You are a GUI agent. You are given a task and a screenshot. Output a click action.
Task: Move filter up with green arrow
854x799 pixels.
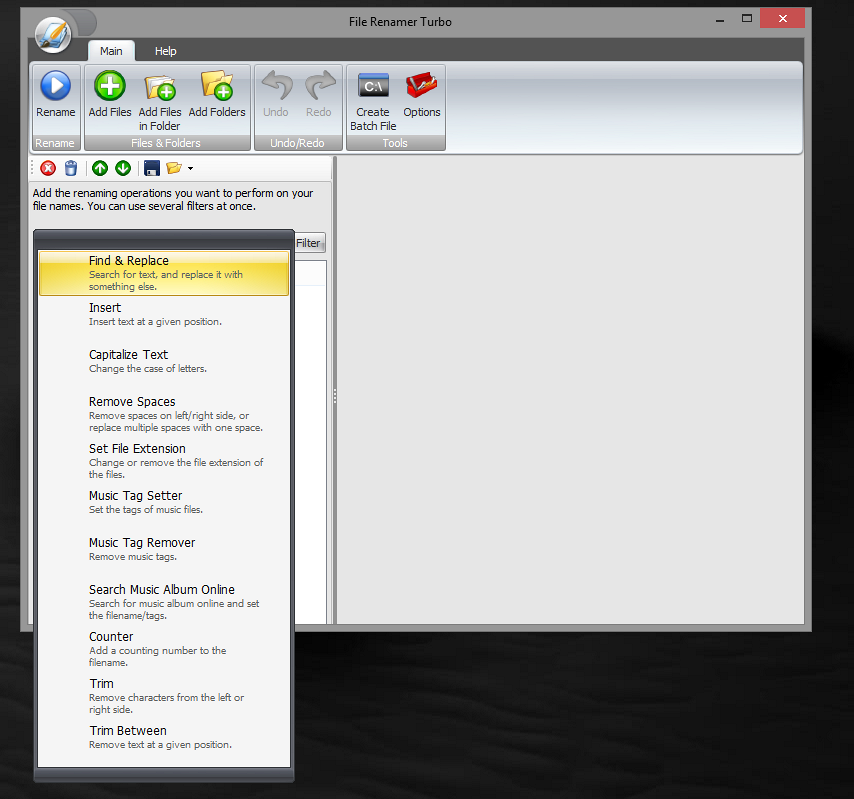coord(100,168)
